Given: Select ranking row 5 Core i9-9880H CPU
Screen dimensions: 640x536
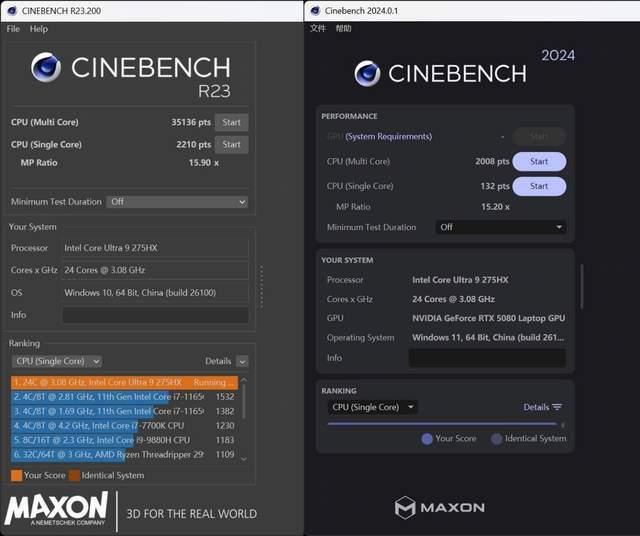Looking at the screenshot, I should [124, 440].
